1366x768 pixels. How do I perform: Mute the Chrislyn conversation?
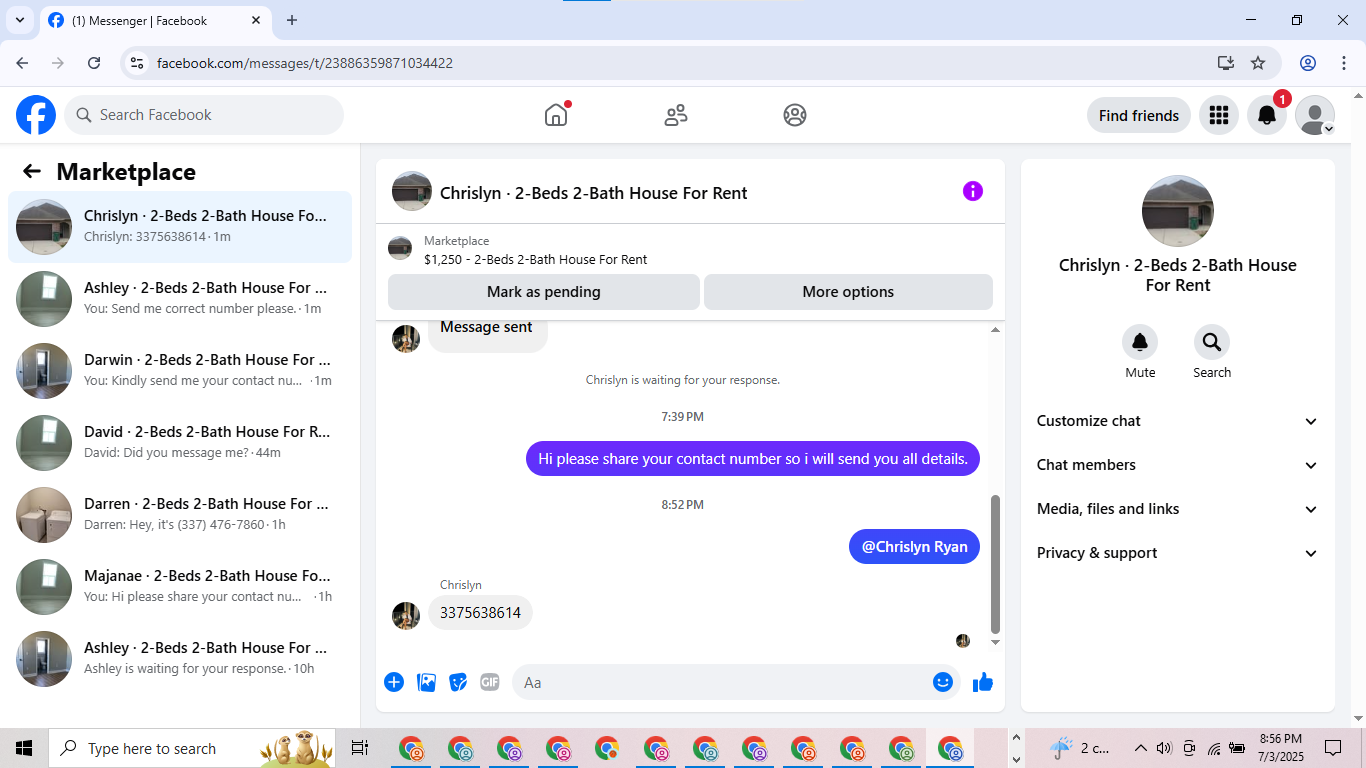[x=1140, y=342]
